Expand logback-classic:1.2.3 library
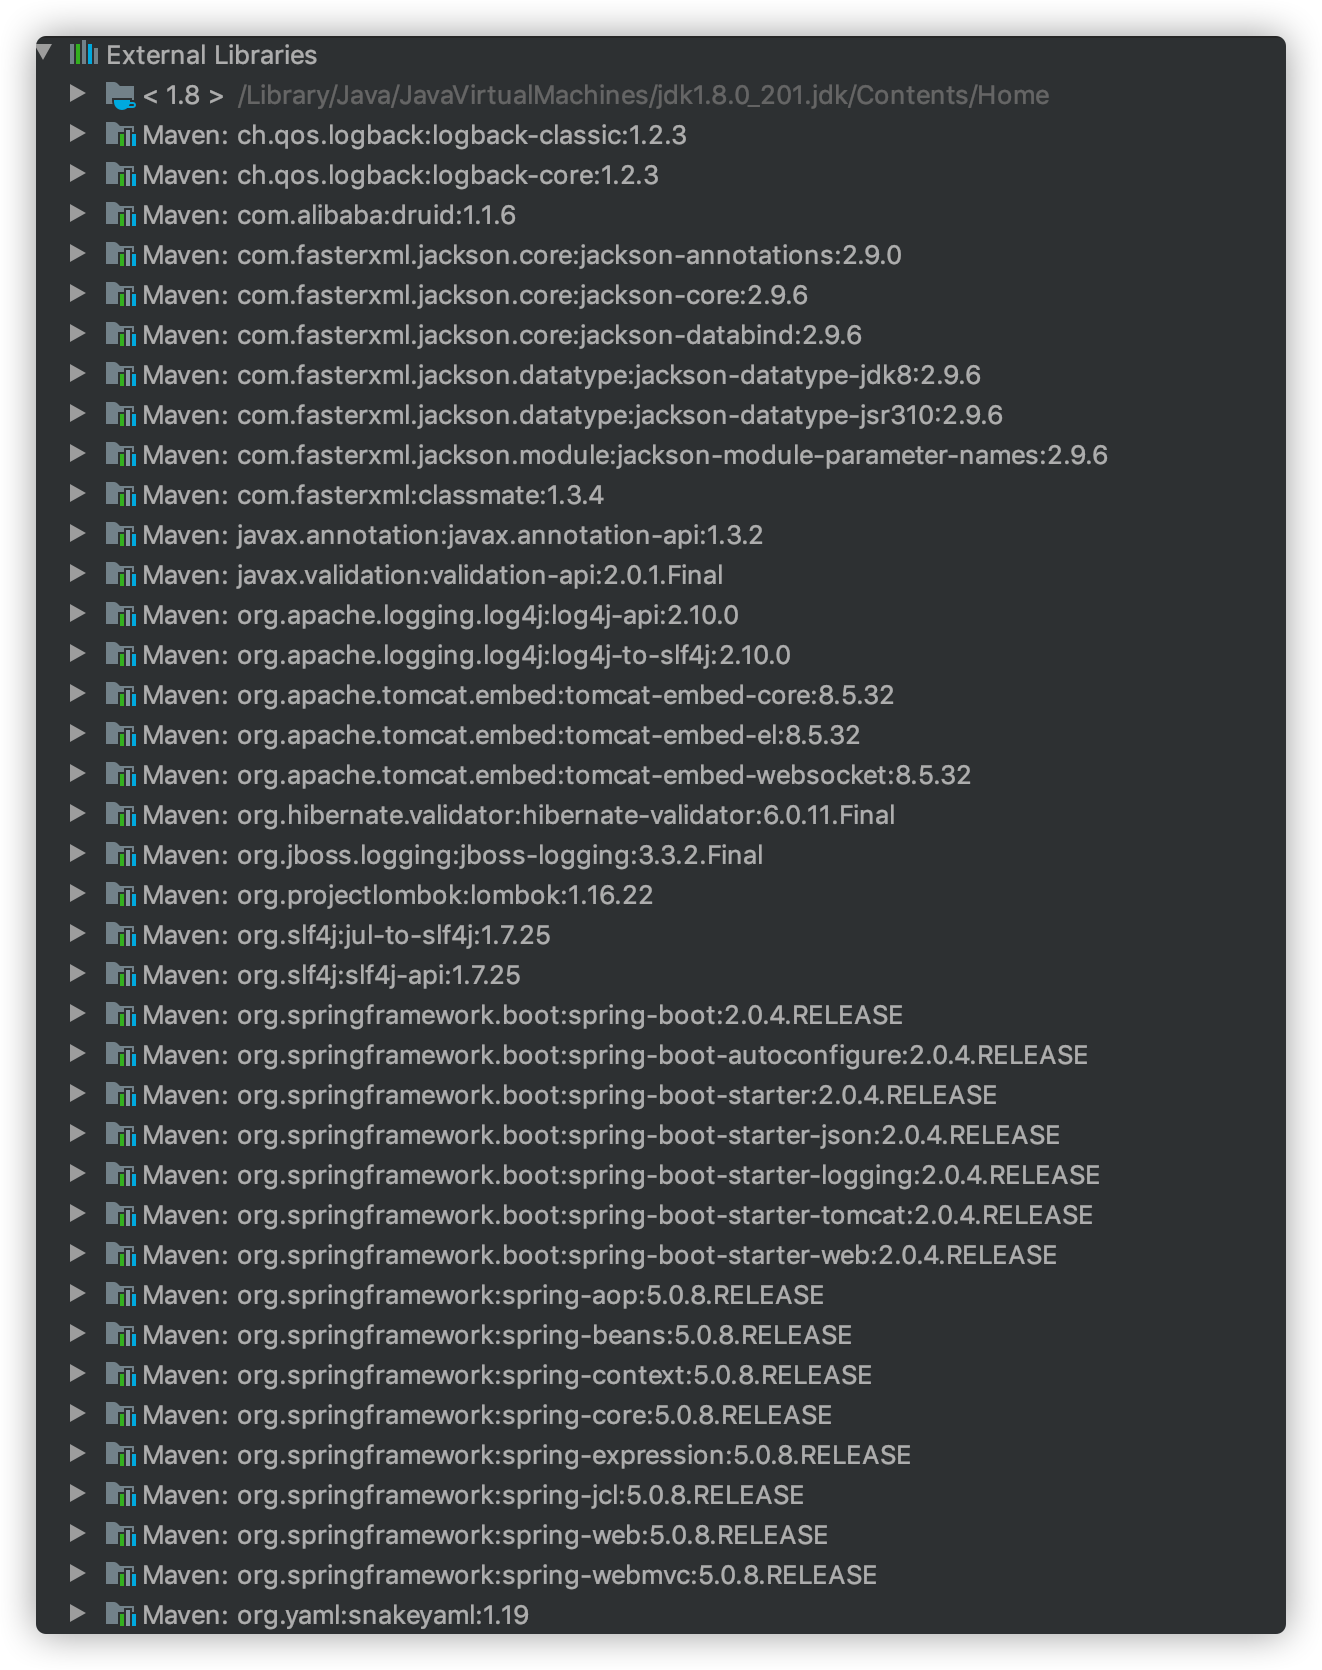The image size is (1322, 1670). 77,134
